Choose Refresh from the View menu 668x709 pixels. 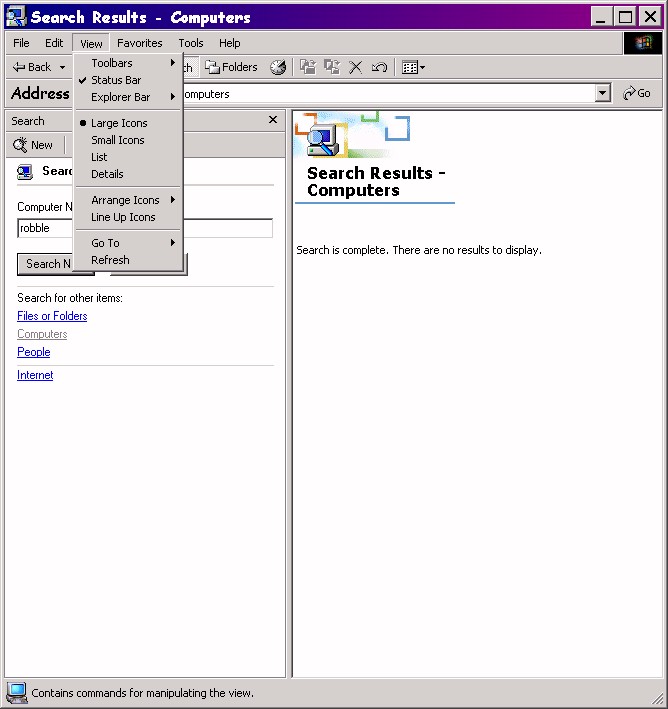pos(128,260)
